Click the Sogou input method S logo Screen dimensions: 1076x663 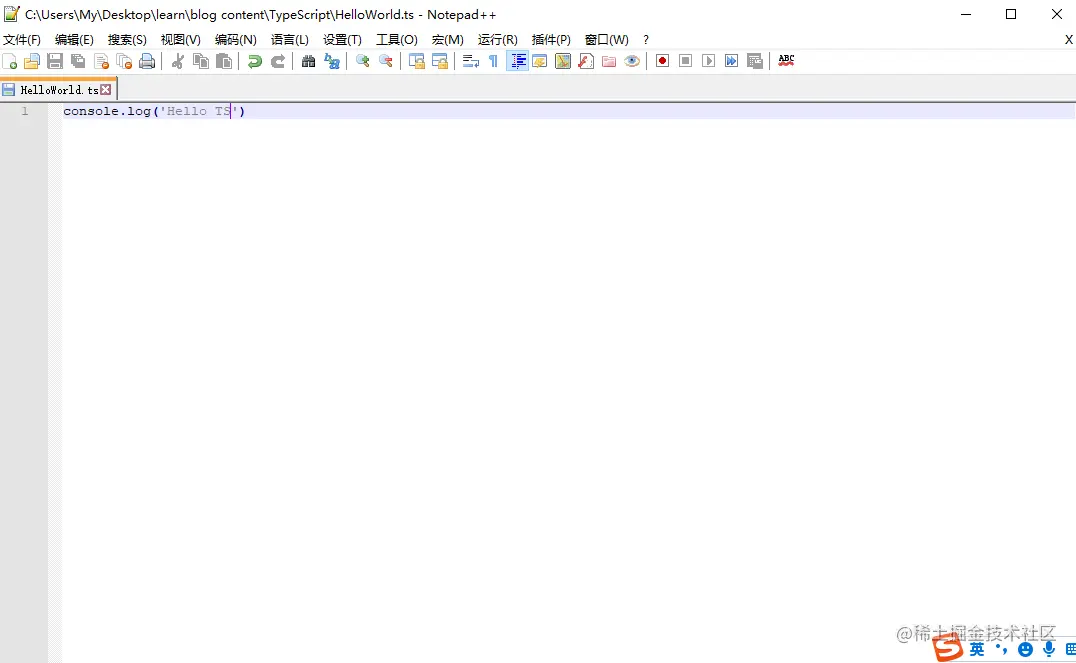[948, 647]
